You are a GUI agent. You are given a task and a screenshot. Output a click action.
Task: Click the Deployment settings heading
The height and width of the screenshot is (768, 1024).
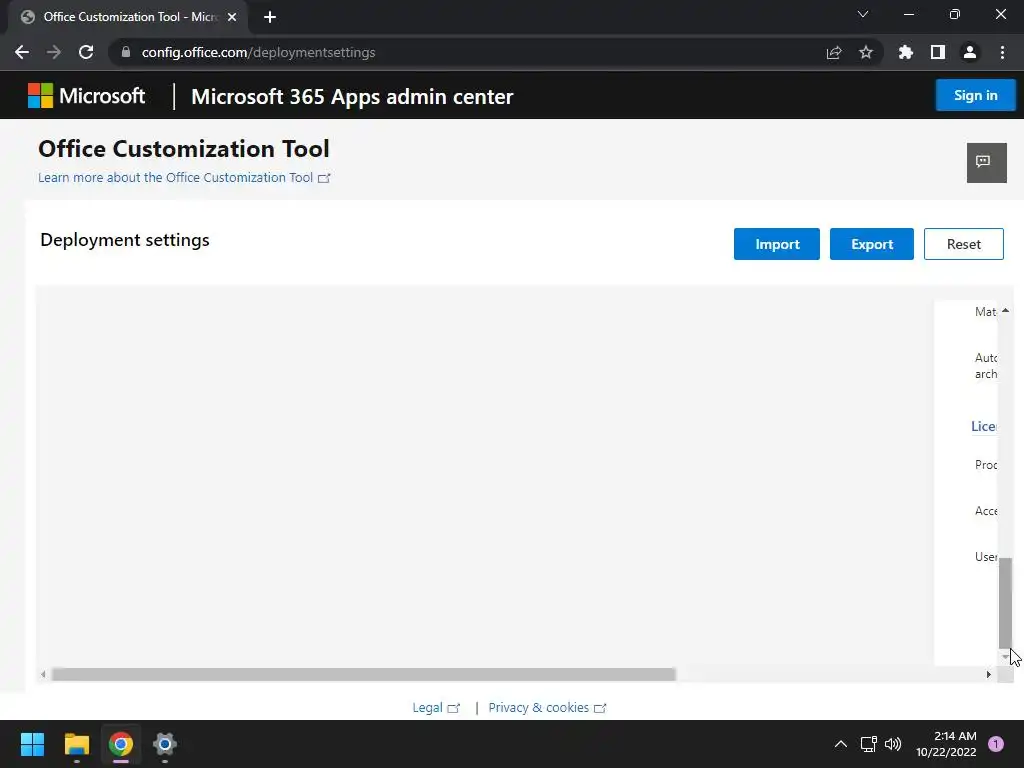coord(125,240)
